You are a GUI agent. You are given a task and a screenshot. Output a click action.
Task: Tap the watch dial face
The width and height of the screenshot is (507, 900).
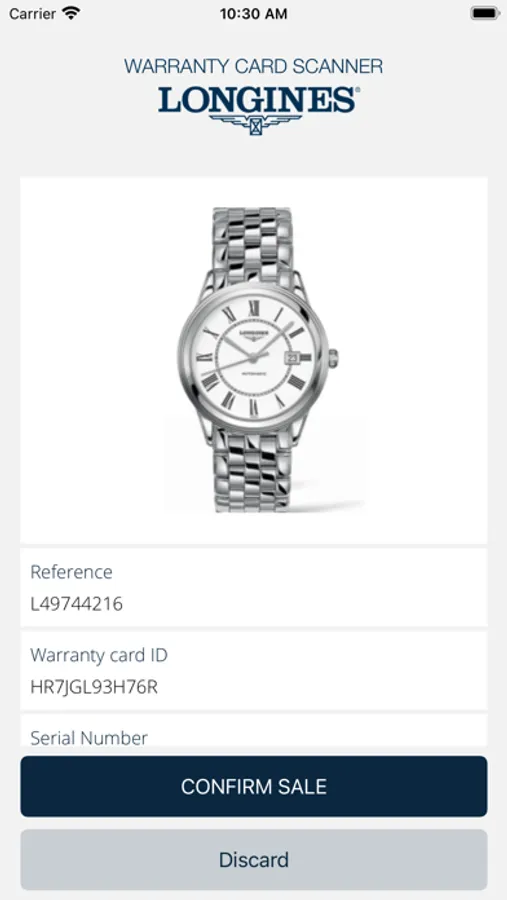point(253,358)
